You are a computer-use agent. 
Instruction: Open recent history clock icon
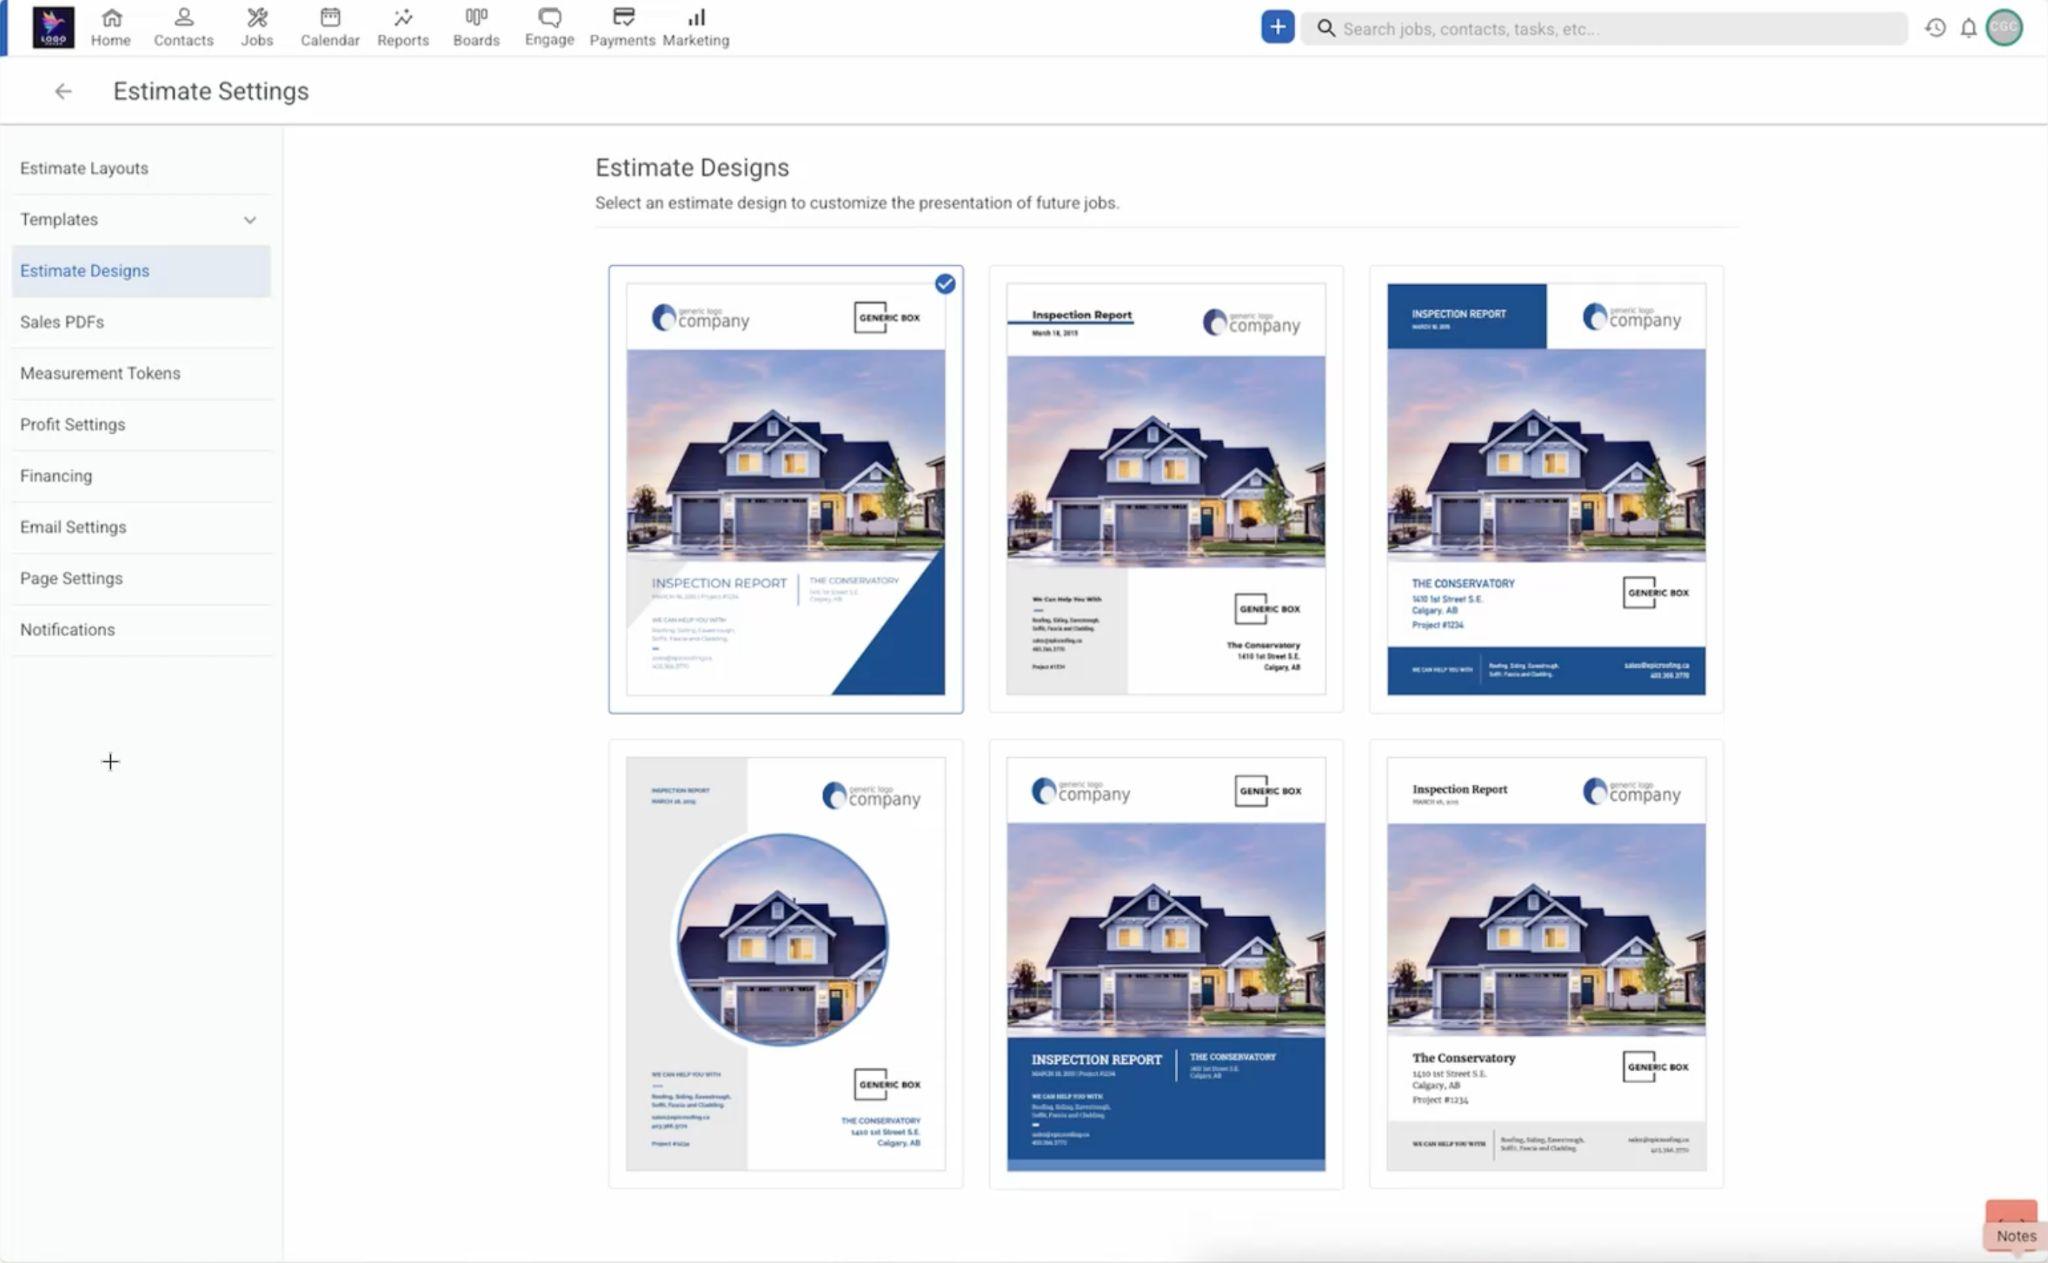click(x=1936, y=28)
